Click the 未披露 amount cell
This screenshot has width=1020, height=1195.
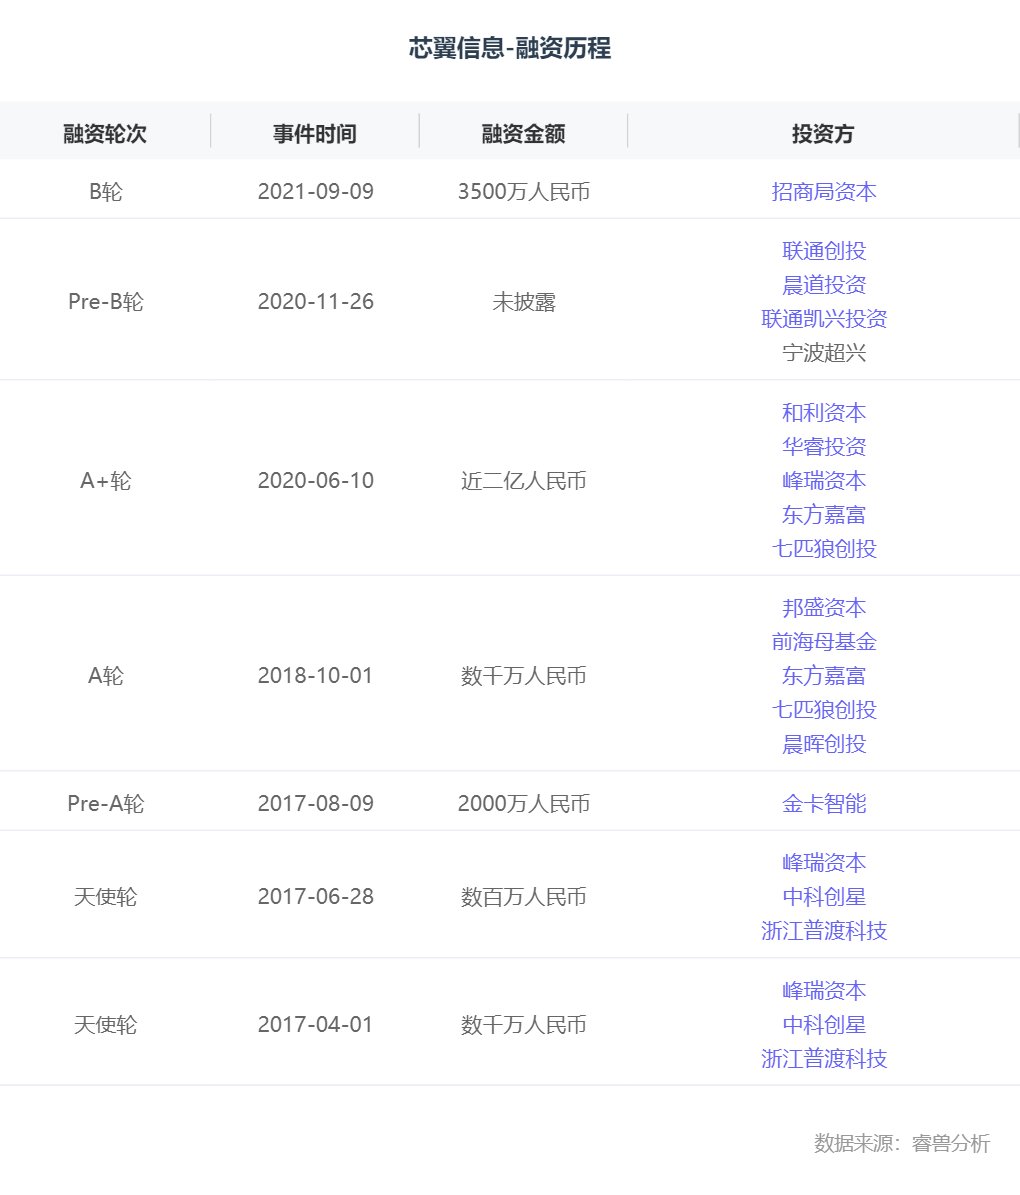click(x=524, y=302)
